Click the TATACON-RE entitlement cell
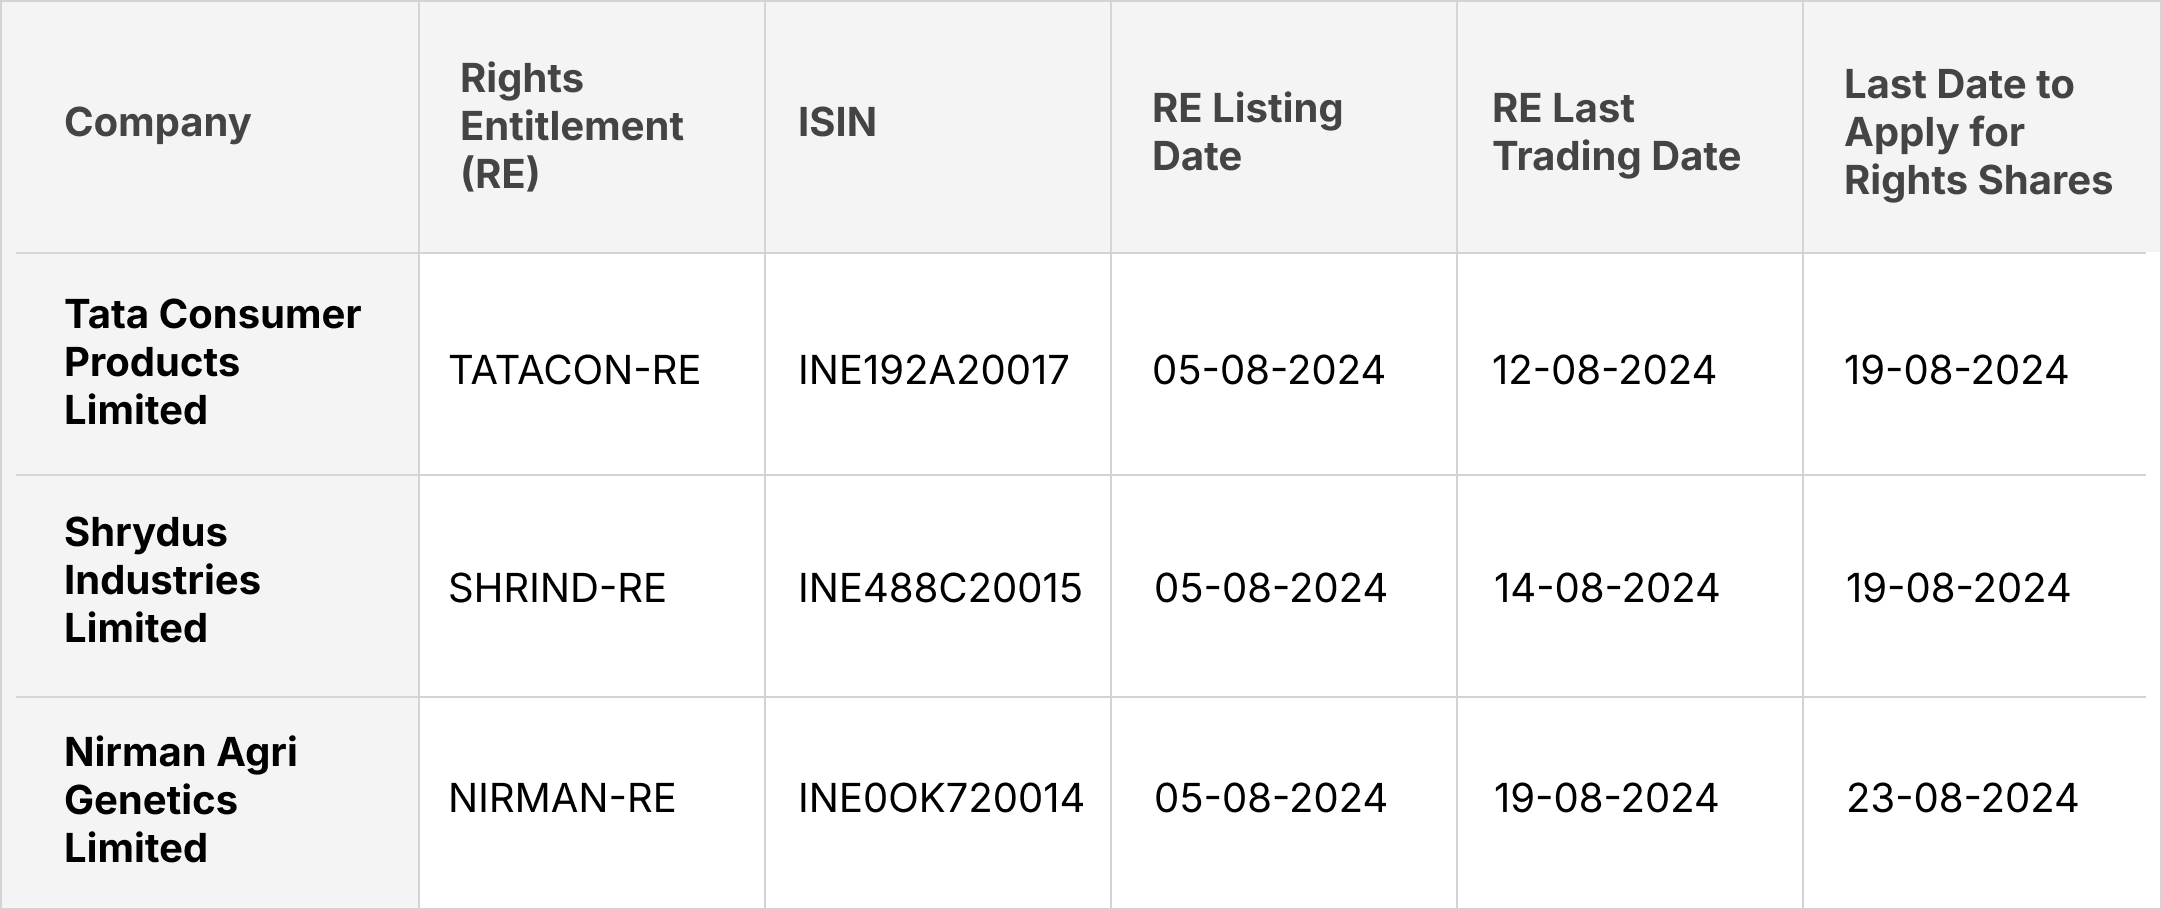Viewport: 2162px width, 910px height. [574, 371]
